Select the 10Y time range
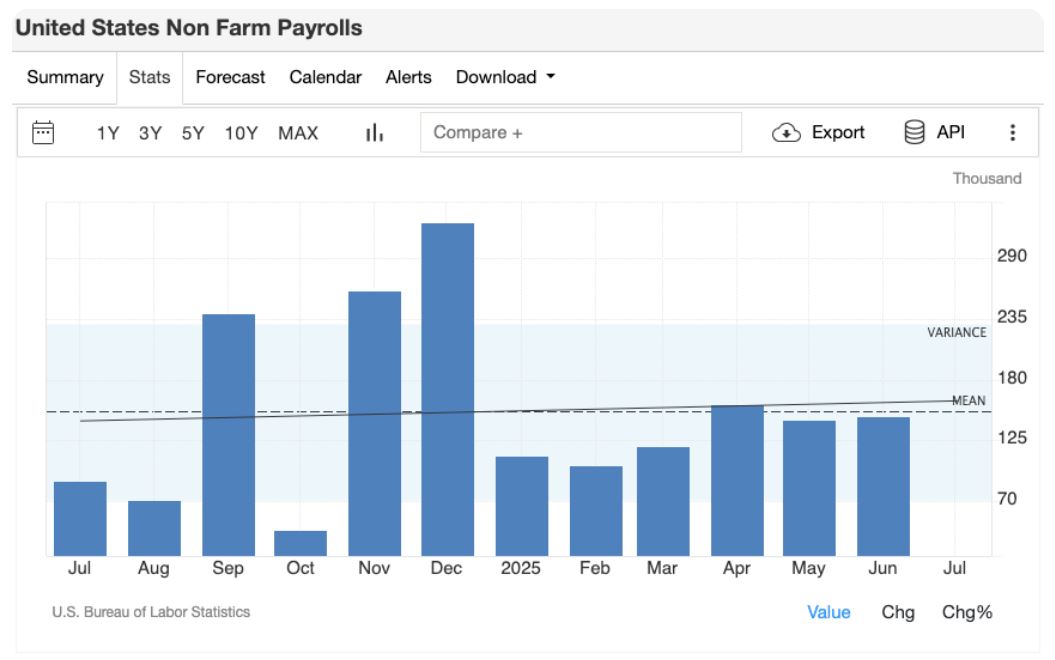1055x660 pixels. [241, 133]
